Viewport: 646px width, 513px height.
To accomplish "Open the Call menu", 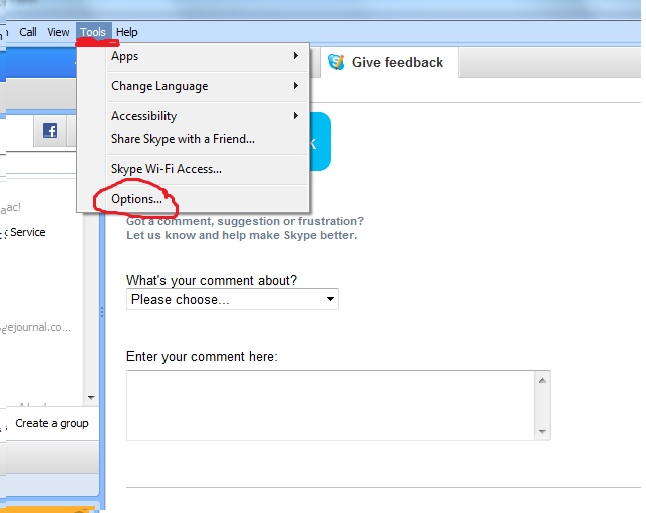I will pos(28,32).
